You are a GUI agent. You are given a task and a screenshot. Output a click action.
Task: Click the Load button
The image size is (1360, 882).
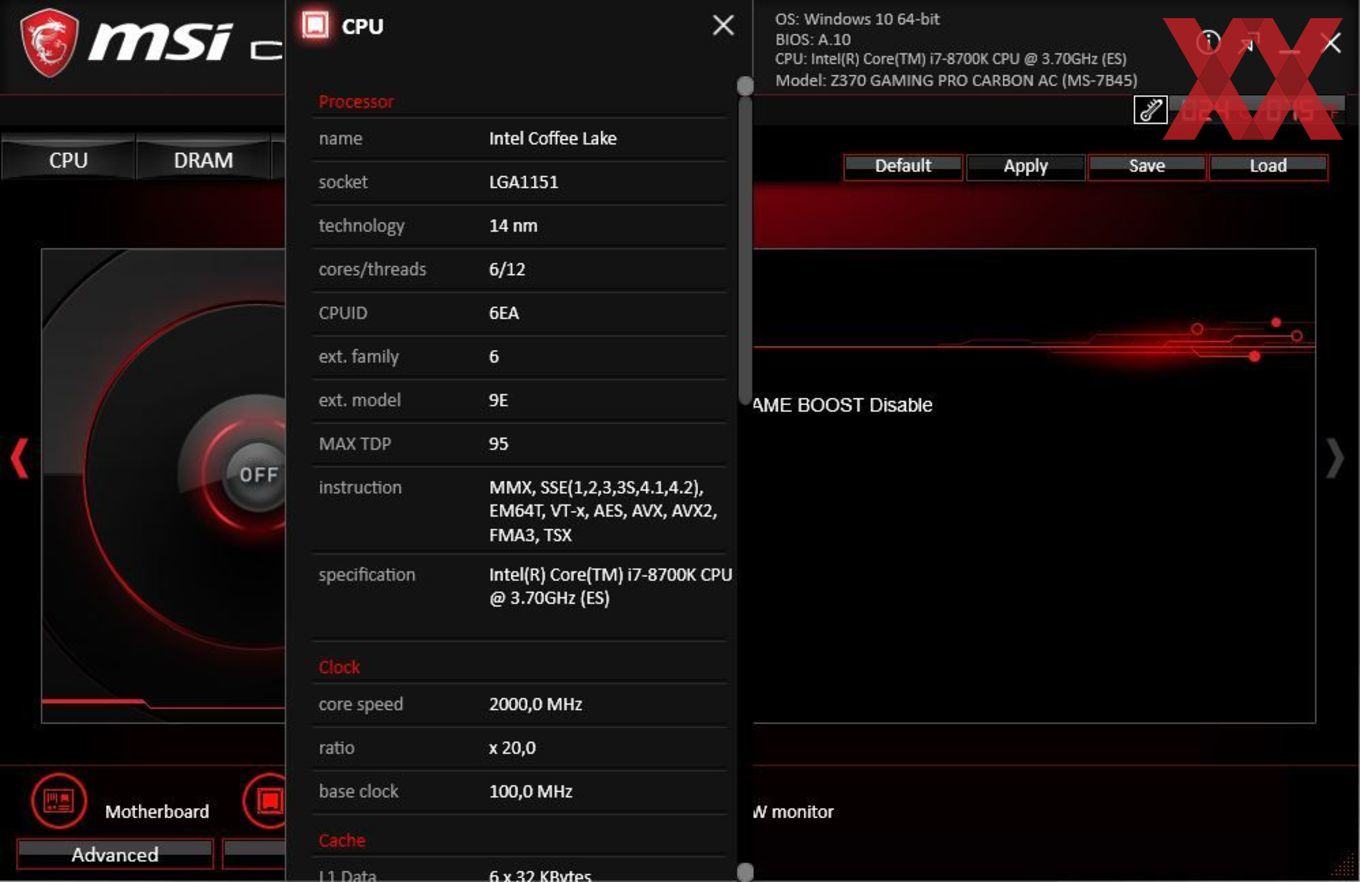[x=1268, y=166]
